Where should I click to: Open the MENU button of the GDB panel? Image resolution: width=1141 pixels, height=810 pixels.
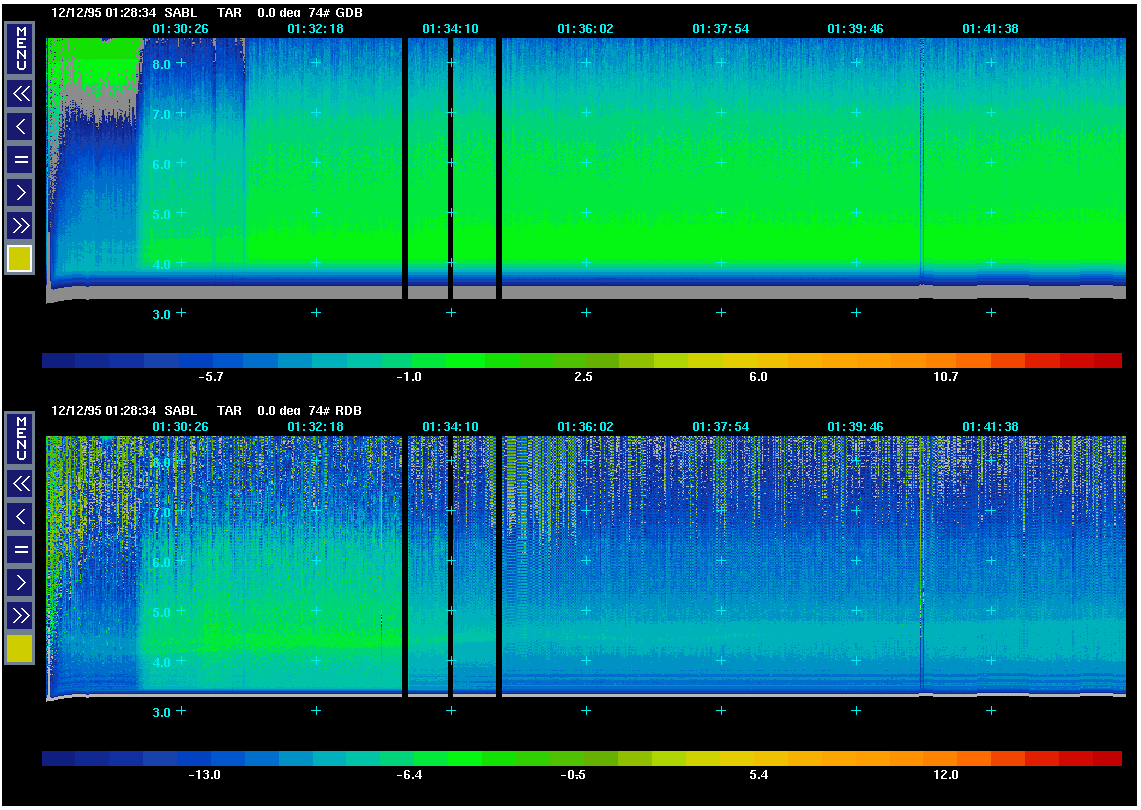click(x=20, y=48)
